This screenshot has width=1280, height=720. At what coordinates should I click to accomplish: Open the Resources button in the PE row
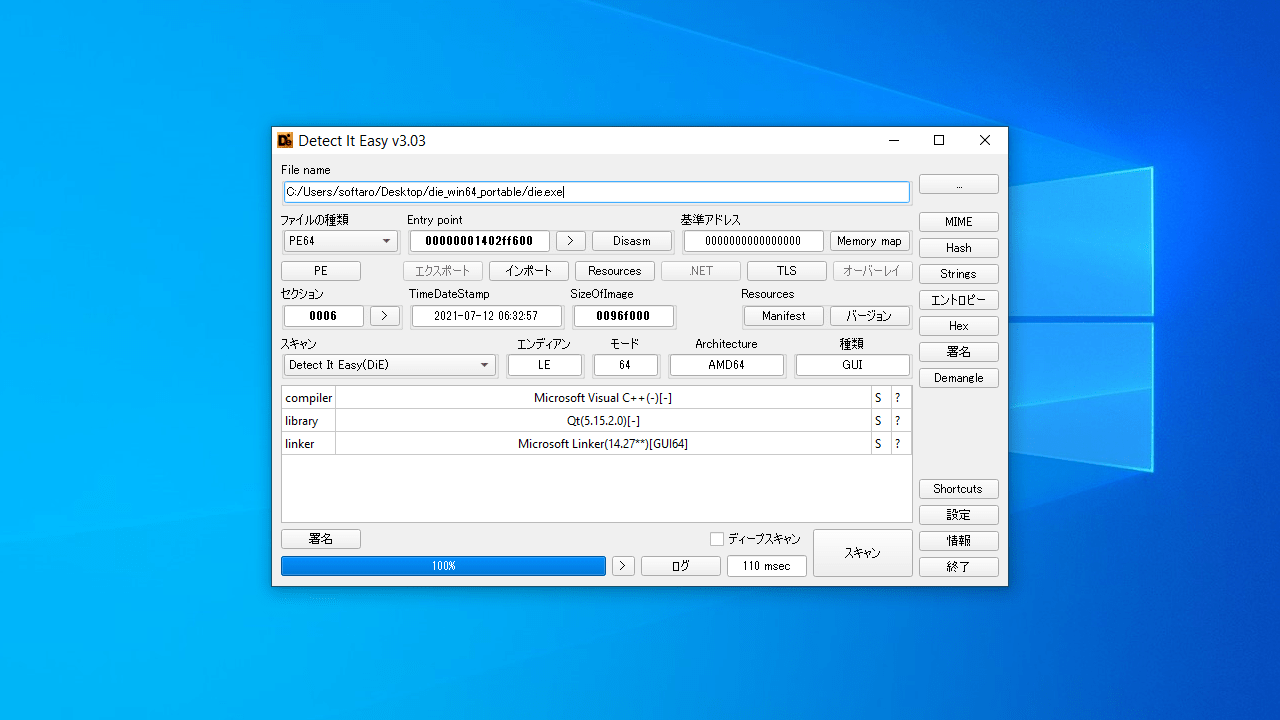615,271
